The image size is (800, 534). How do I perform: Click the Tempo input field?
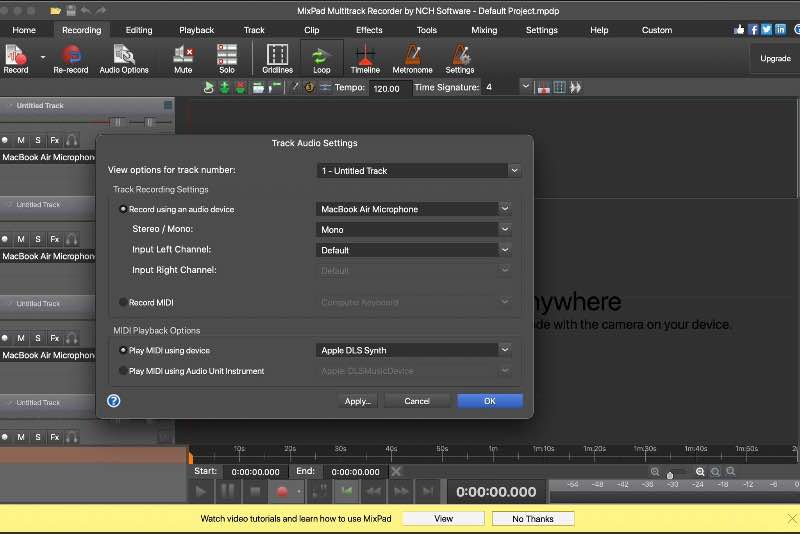tap(386, 88)
